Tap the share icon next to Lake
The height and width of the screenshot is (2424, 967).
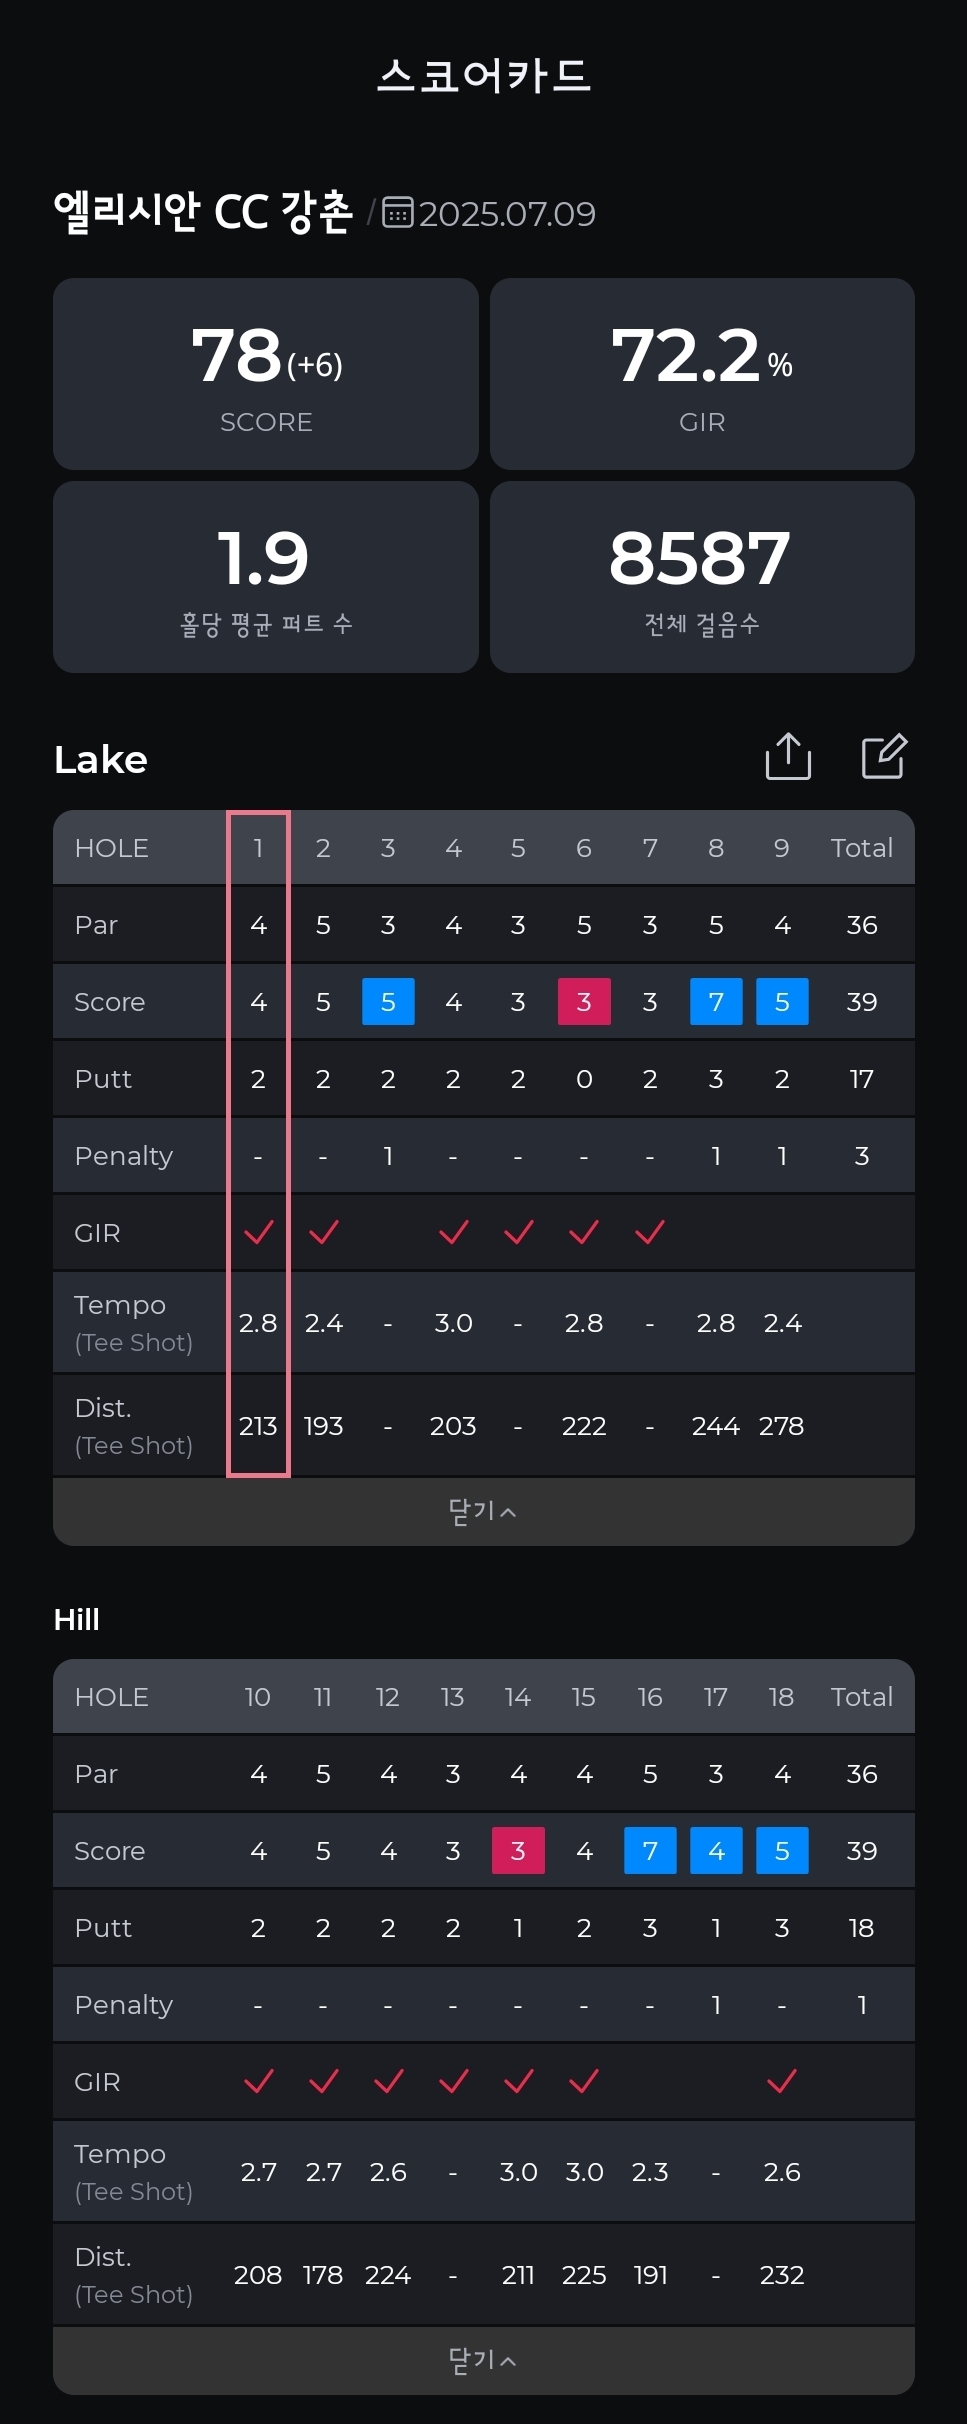(x=788, y=756)
